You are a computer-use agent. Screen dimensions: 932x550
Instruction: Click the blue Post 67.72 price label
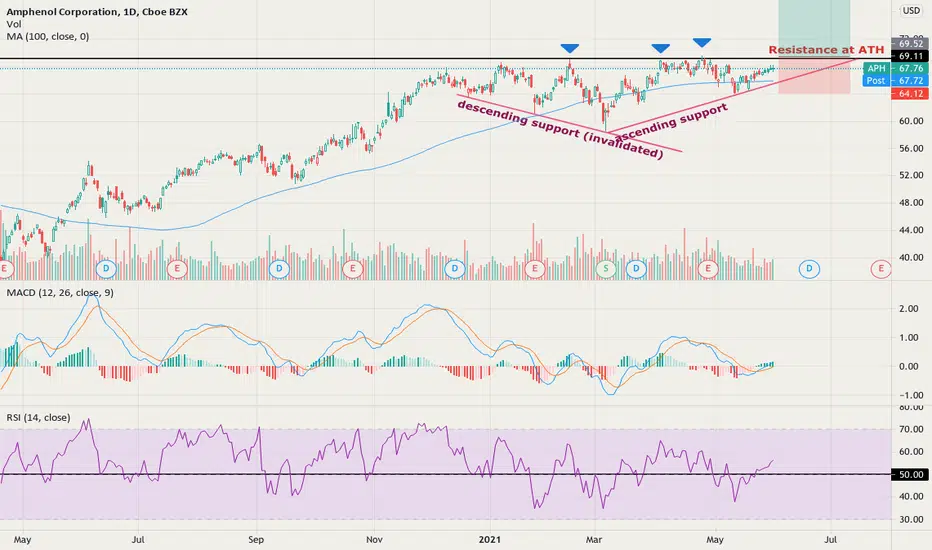click(895, 80)
